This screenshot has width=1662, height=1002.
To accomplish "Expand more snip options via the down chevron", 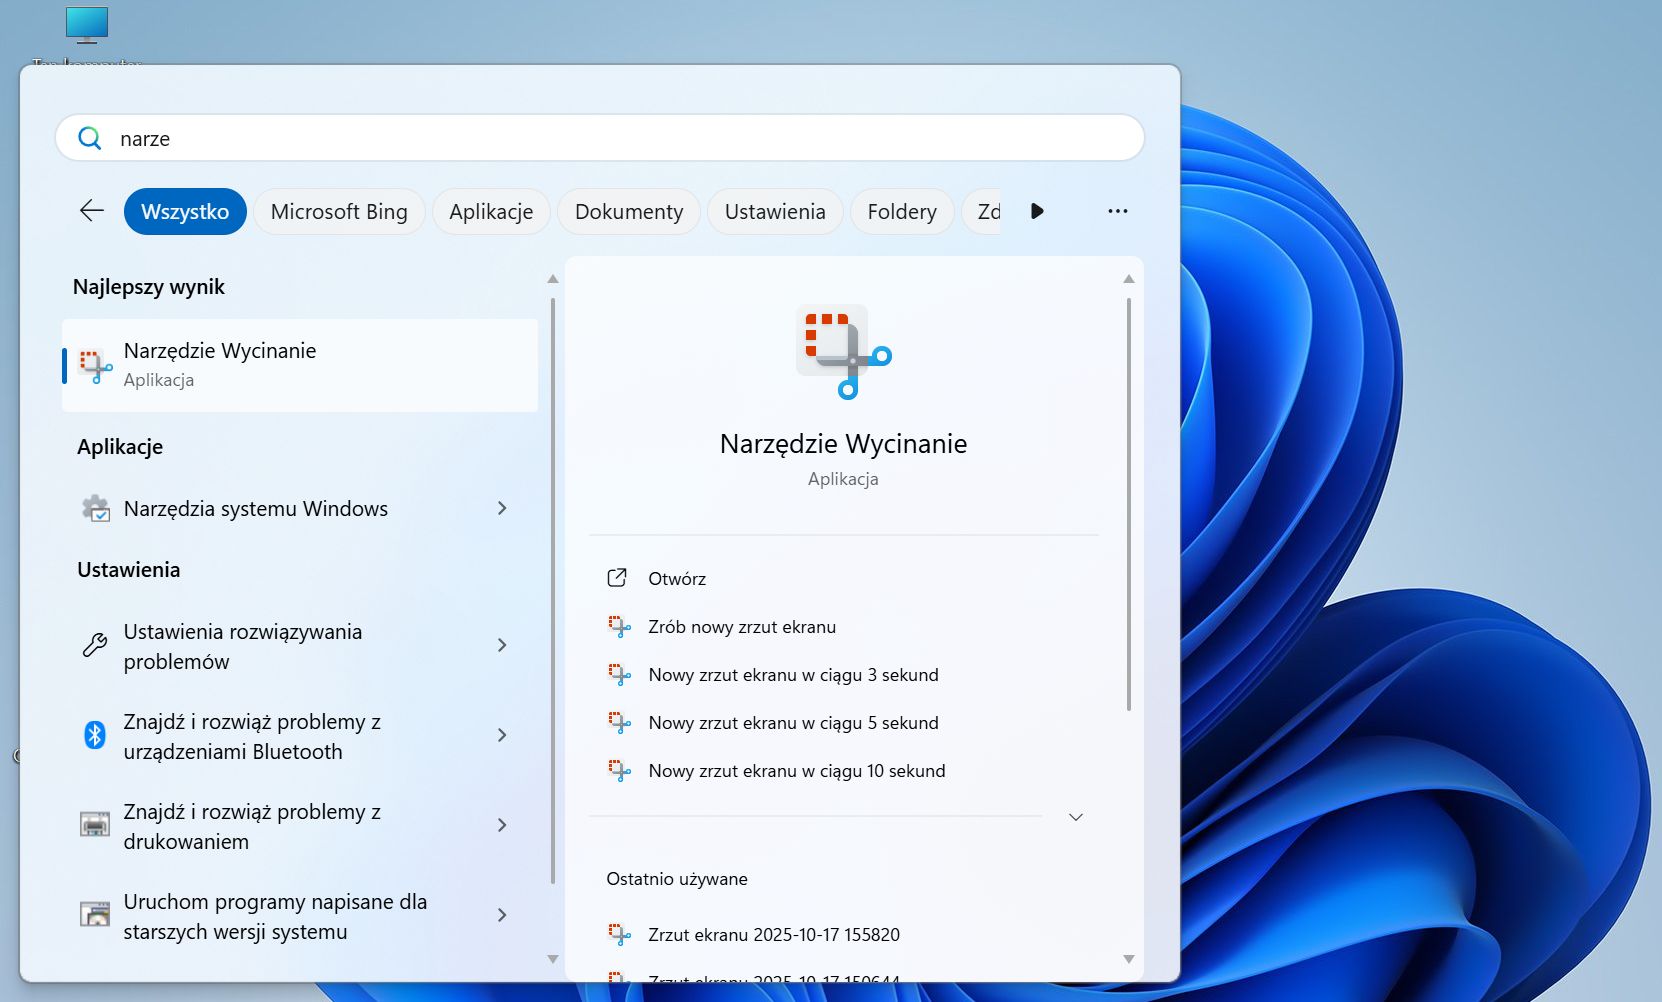I will point(1075,817).
